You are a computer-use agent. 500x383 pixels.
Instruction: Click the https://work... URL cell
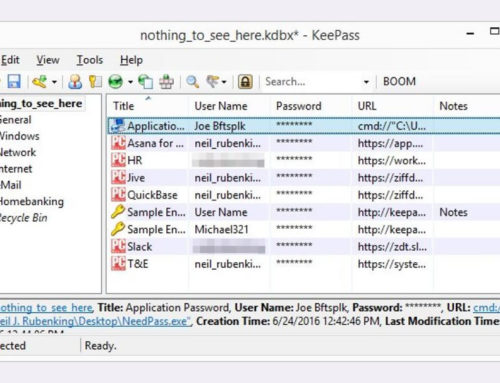(392, 160)
